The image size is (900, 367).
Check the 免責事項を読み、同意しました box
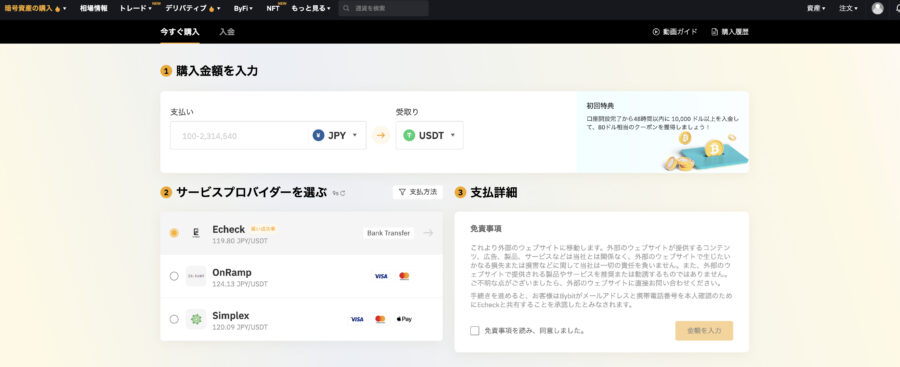[x=474, y=331]
